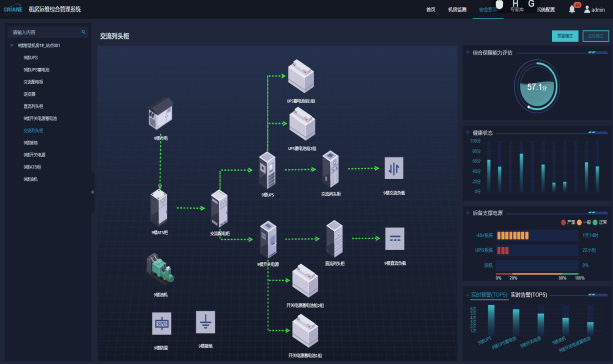Image resolution: width=613 pixels, height=364 pixels.
Task: Select the SPD lightning protection icon
Action: tap(161, 323)
